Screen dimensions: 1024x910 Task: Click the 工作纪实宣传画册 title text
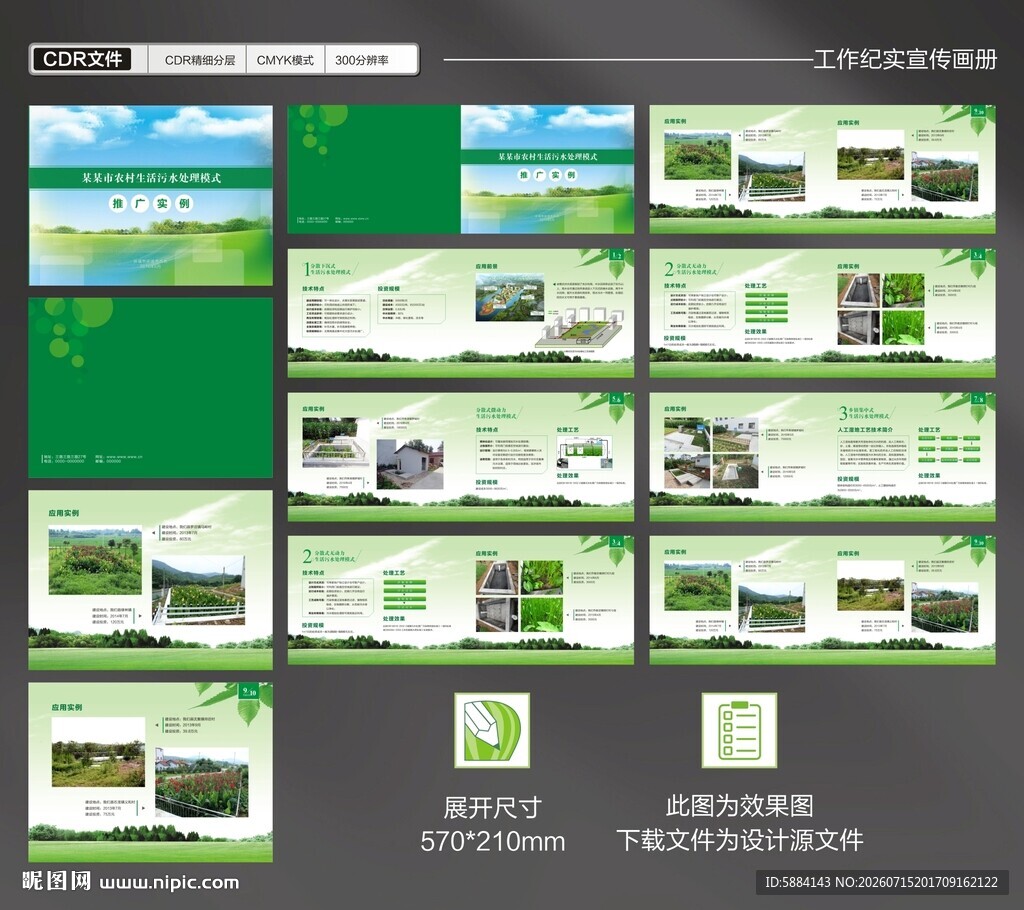point(906,59)
